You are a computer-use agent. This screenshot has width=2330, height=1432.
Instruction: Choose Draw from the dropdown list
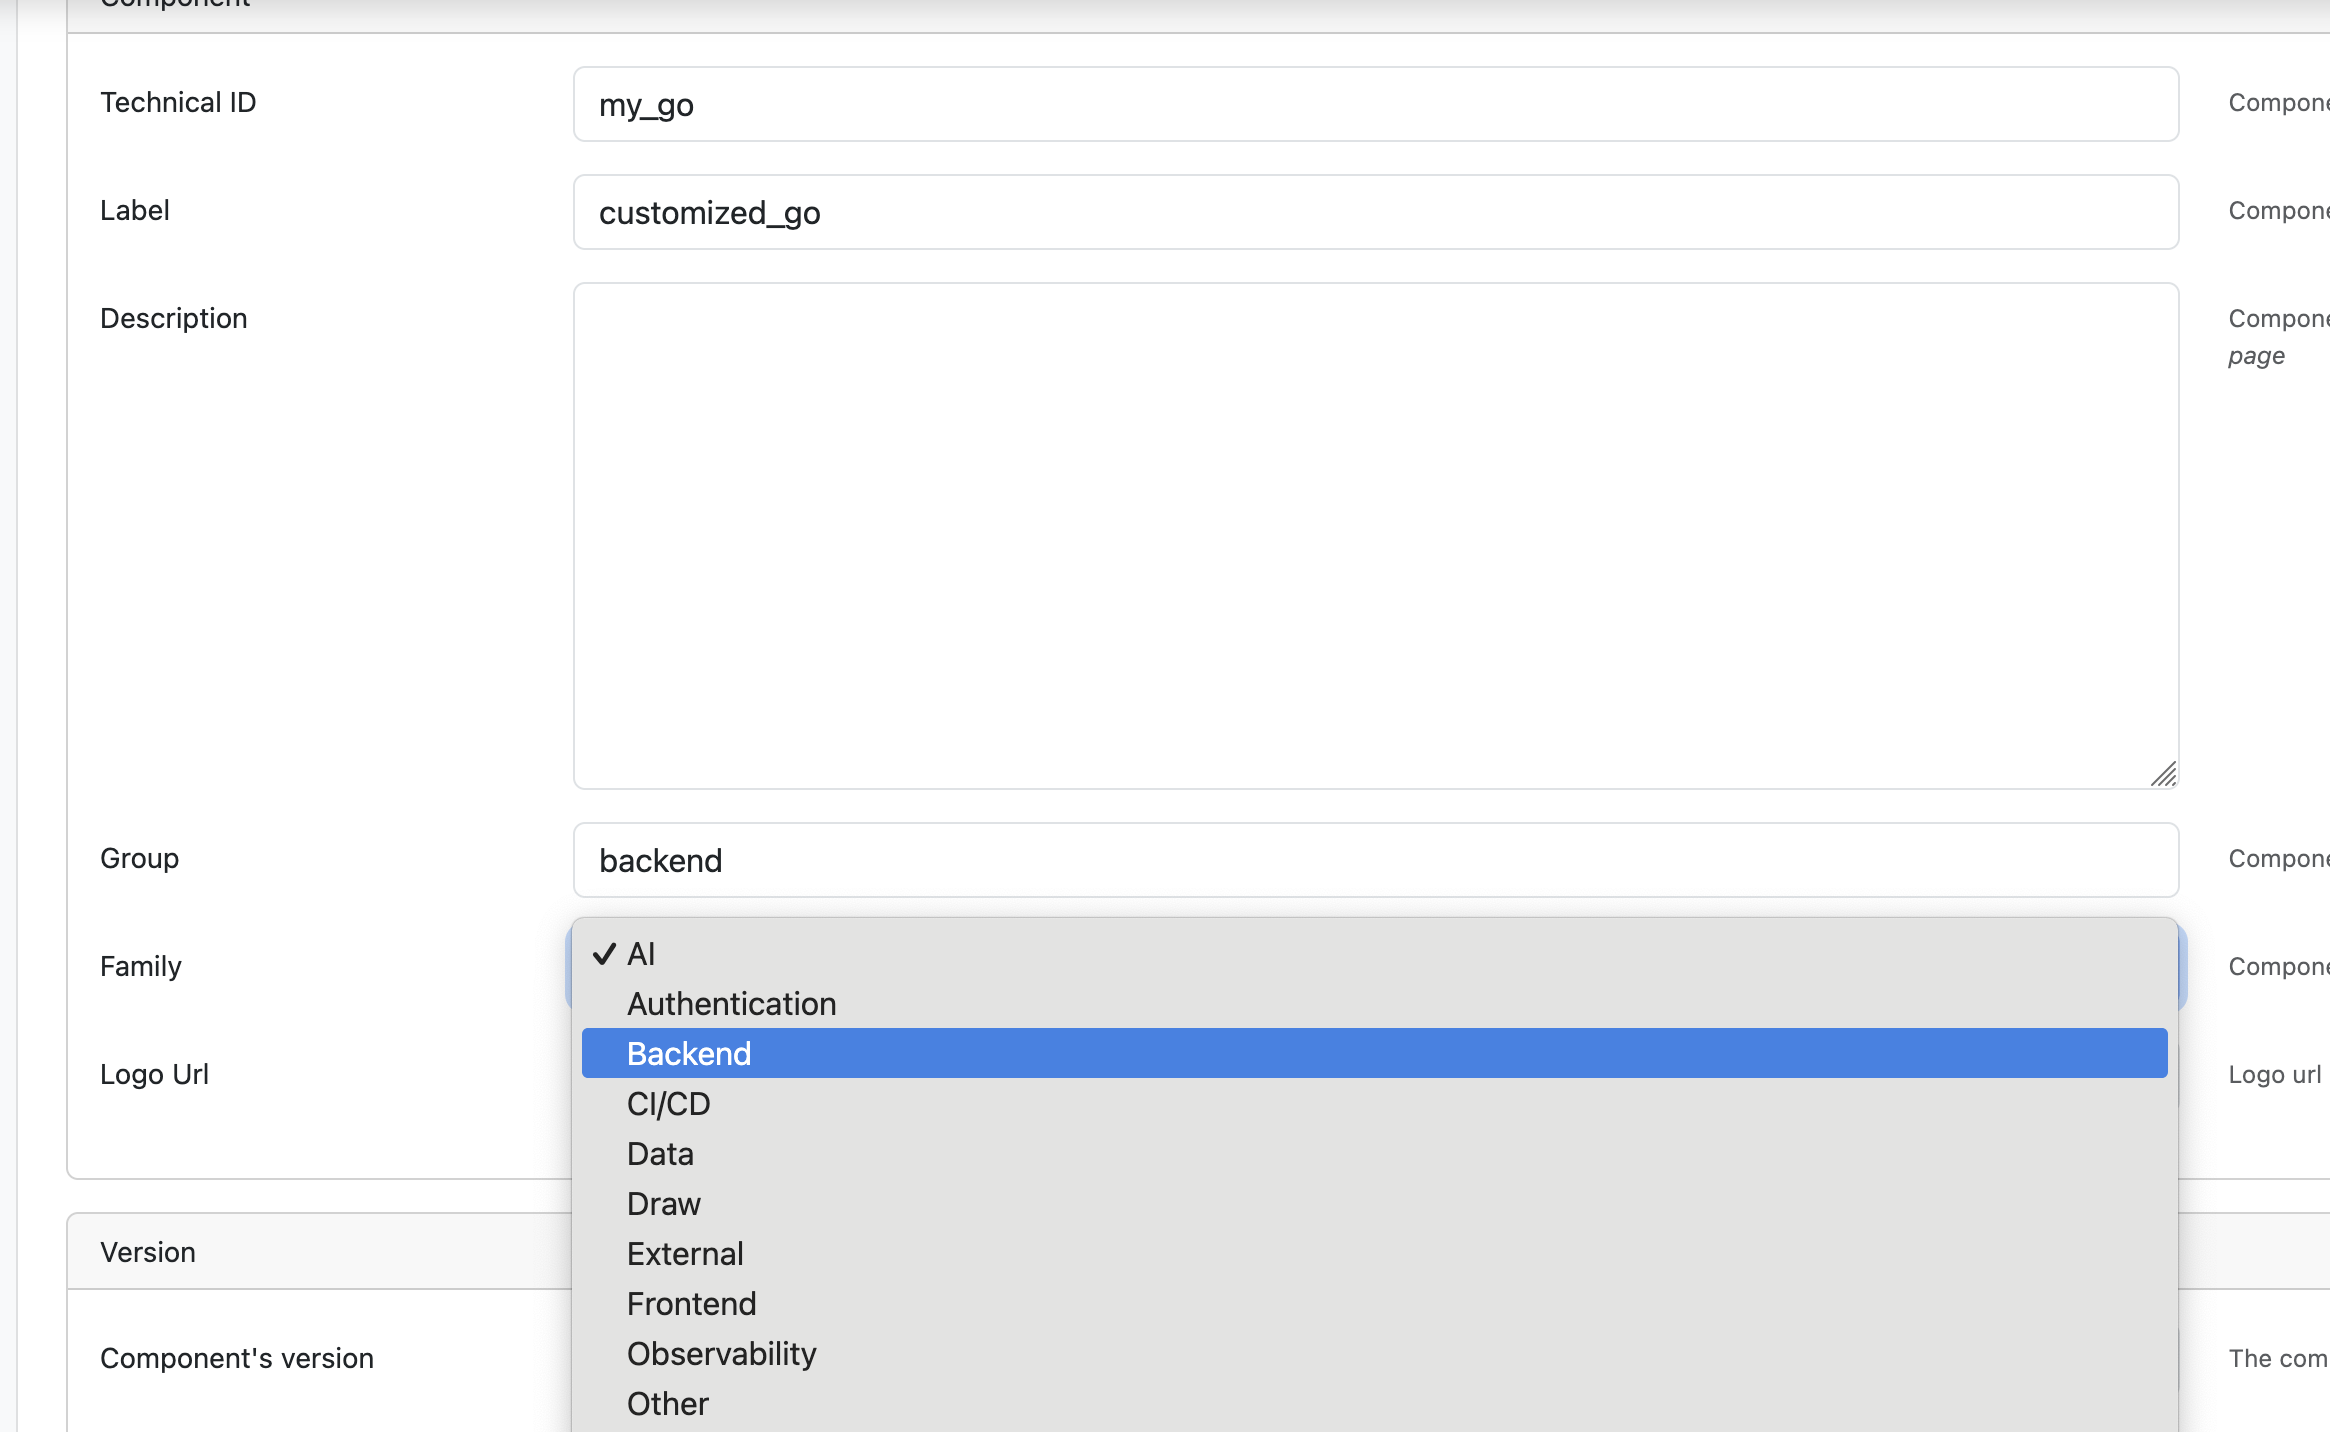coord(663,1204)
